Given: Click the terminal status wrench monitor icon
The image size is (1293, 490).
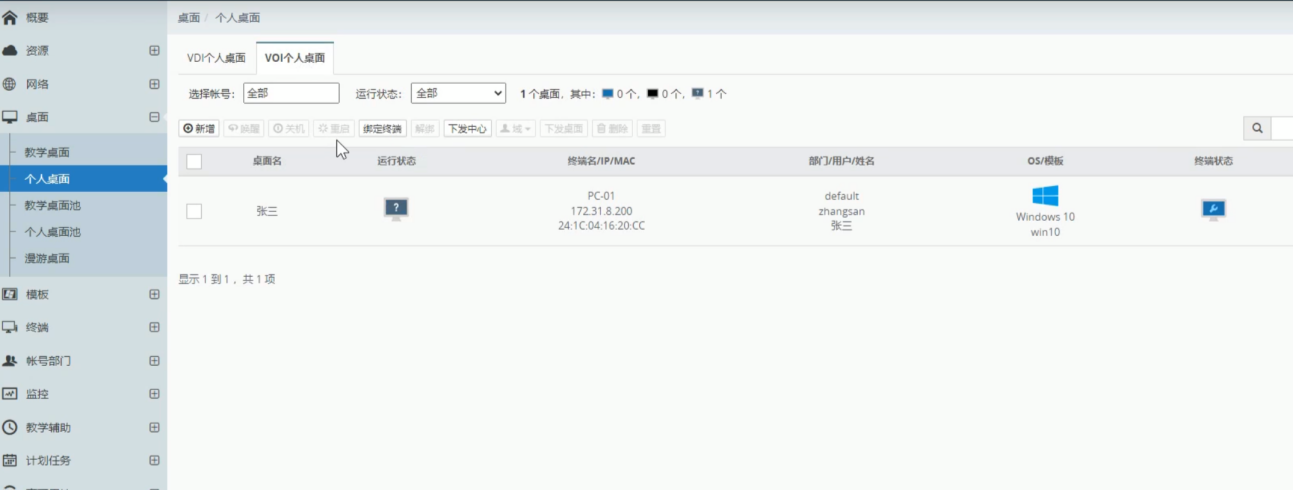Looking at the screenshot, I should (x=1213, y=209).
